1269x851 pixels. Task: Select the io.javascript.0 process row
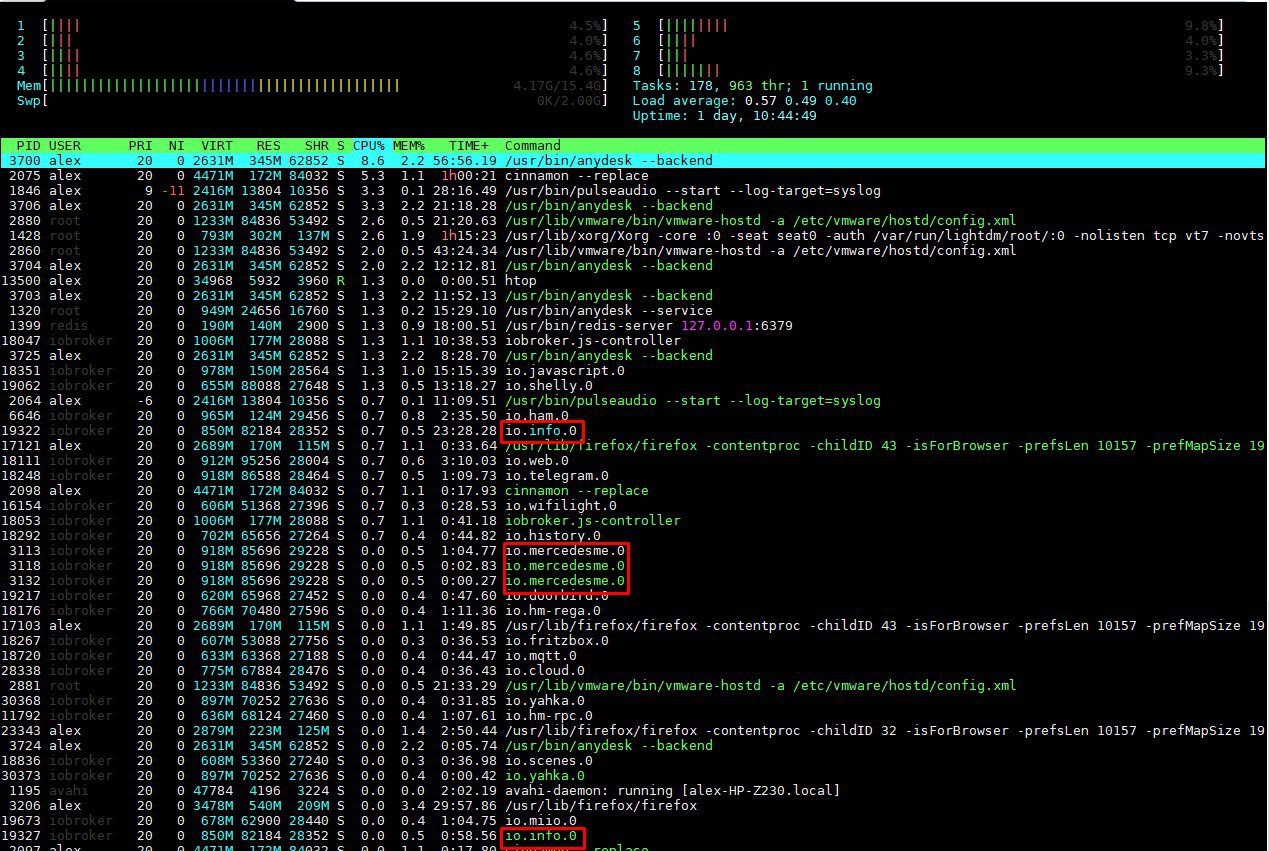[633, 370]
